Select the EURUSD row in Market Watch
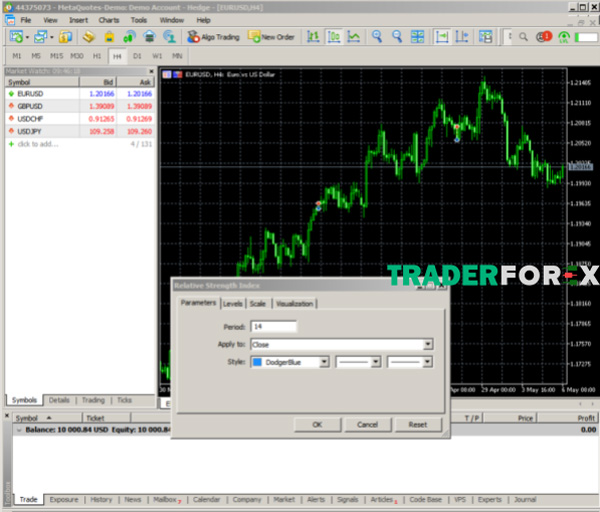600x512 pixels. click(x=80, y=94)
